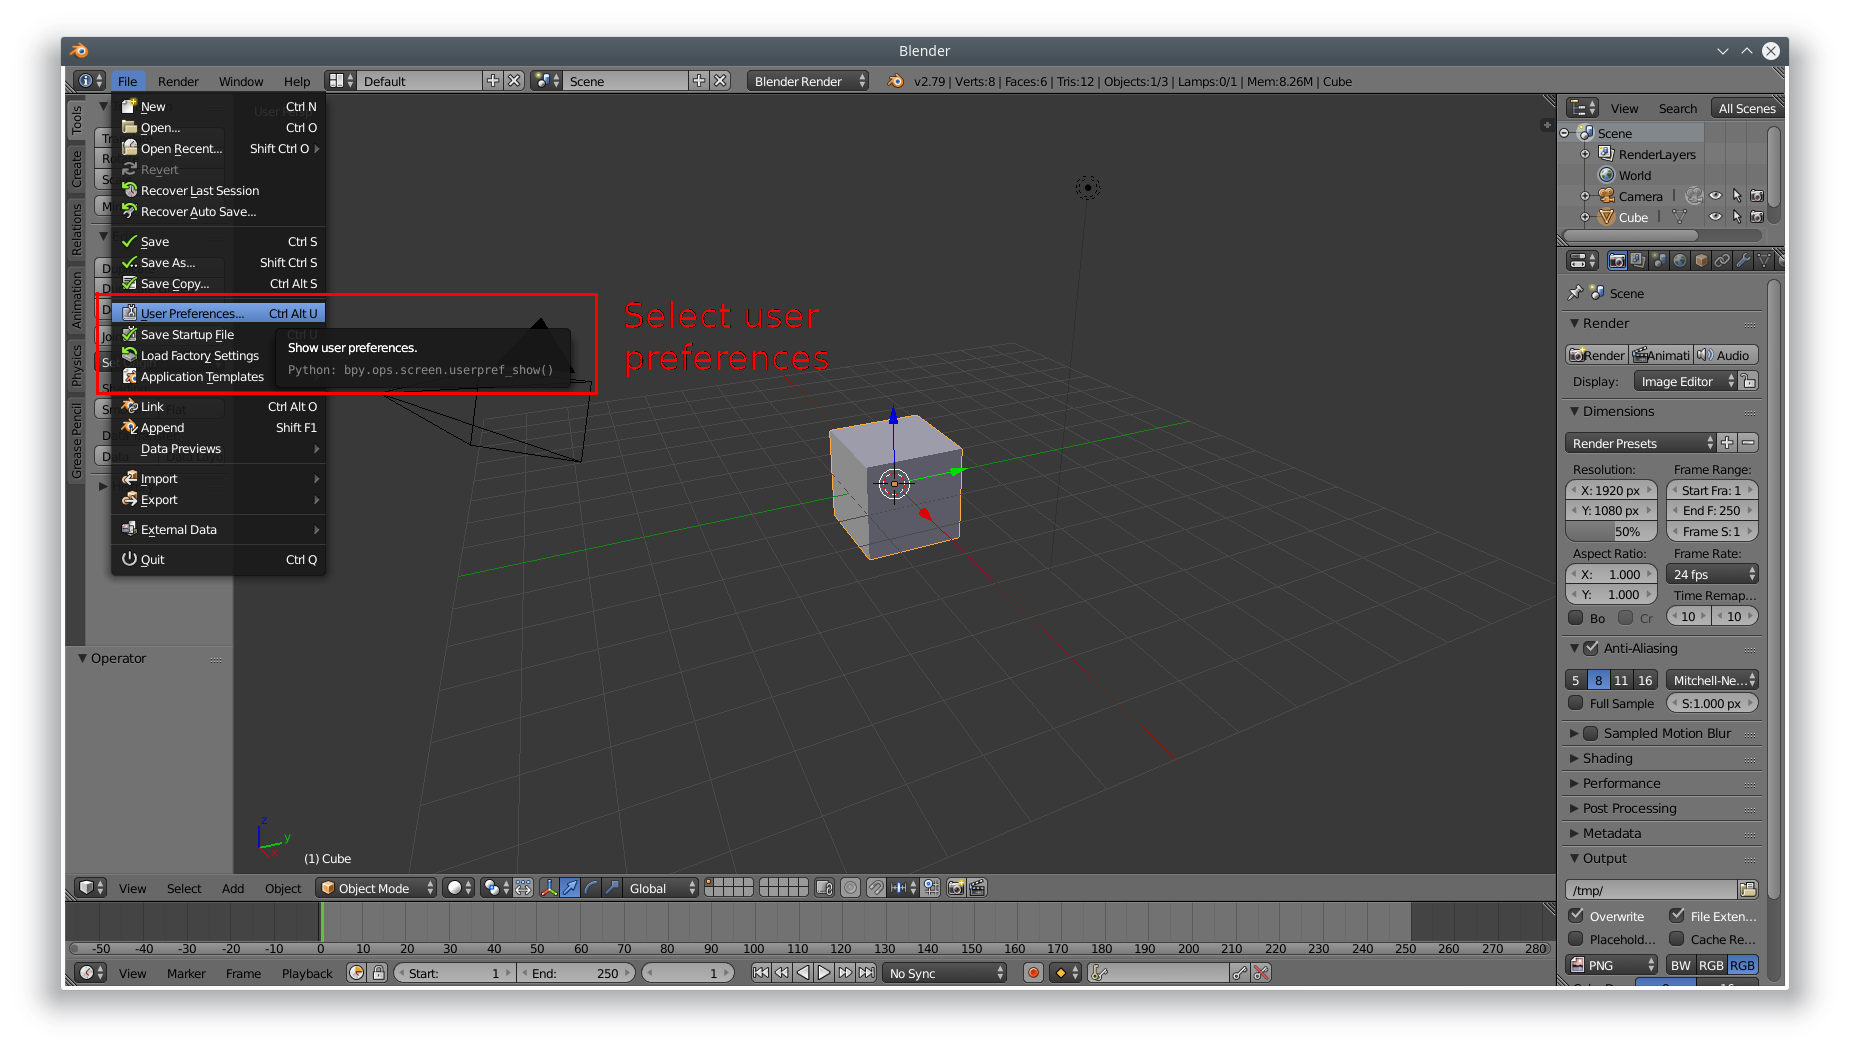
Task: Select the translate manipulator arrow icon
Action: (x=570, y=888)
